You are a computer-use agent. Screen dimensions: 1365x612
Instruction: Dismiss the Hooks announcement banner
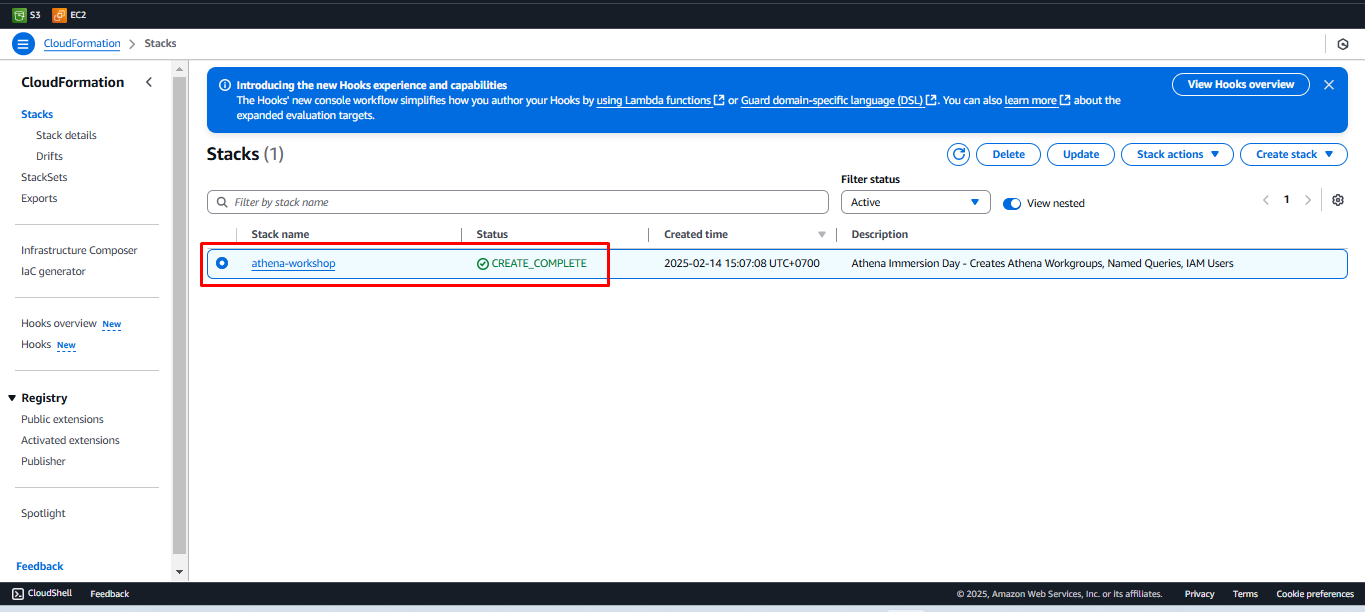click(x=1329, y=85)
